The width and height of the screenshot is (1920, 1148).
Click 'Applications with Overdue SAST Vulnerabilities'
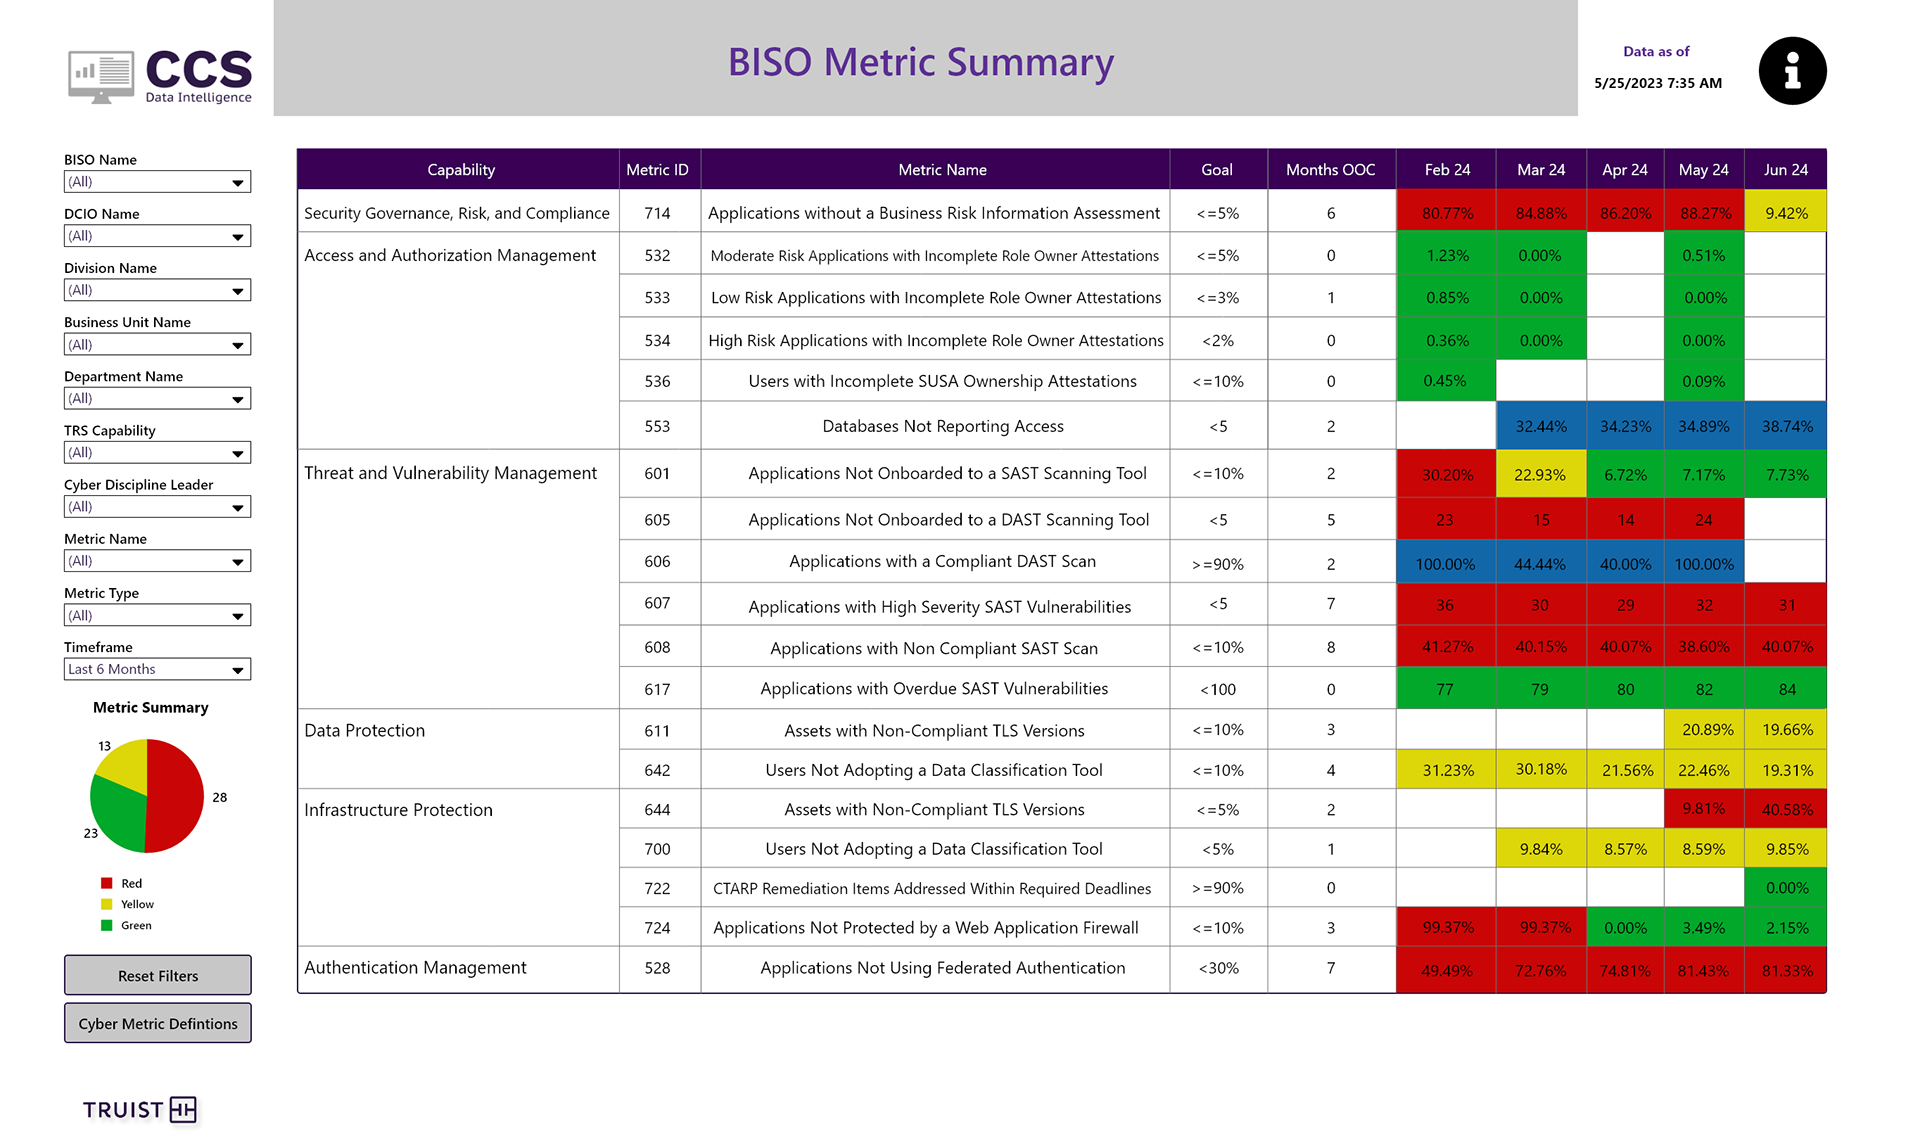tap(934, 689)
